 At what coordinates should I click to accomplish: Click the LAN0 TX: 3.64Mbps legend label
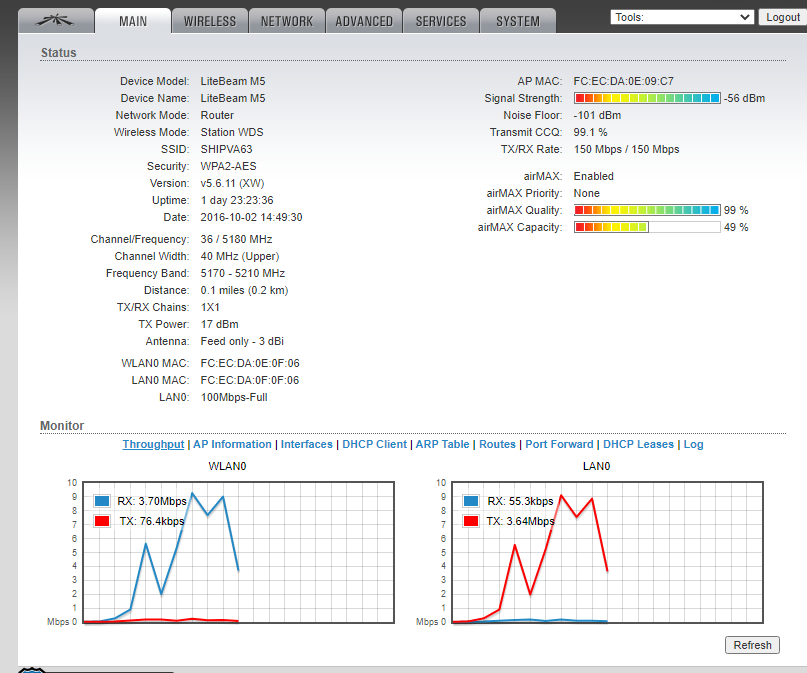click(x=520, y=521)
